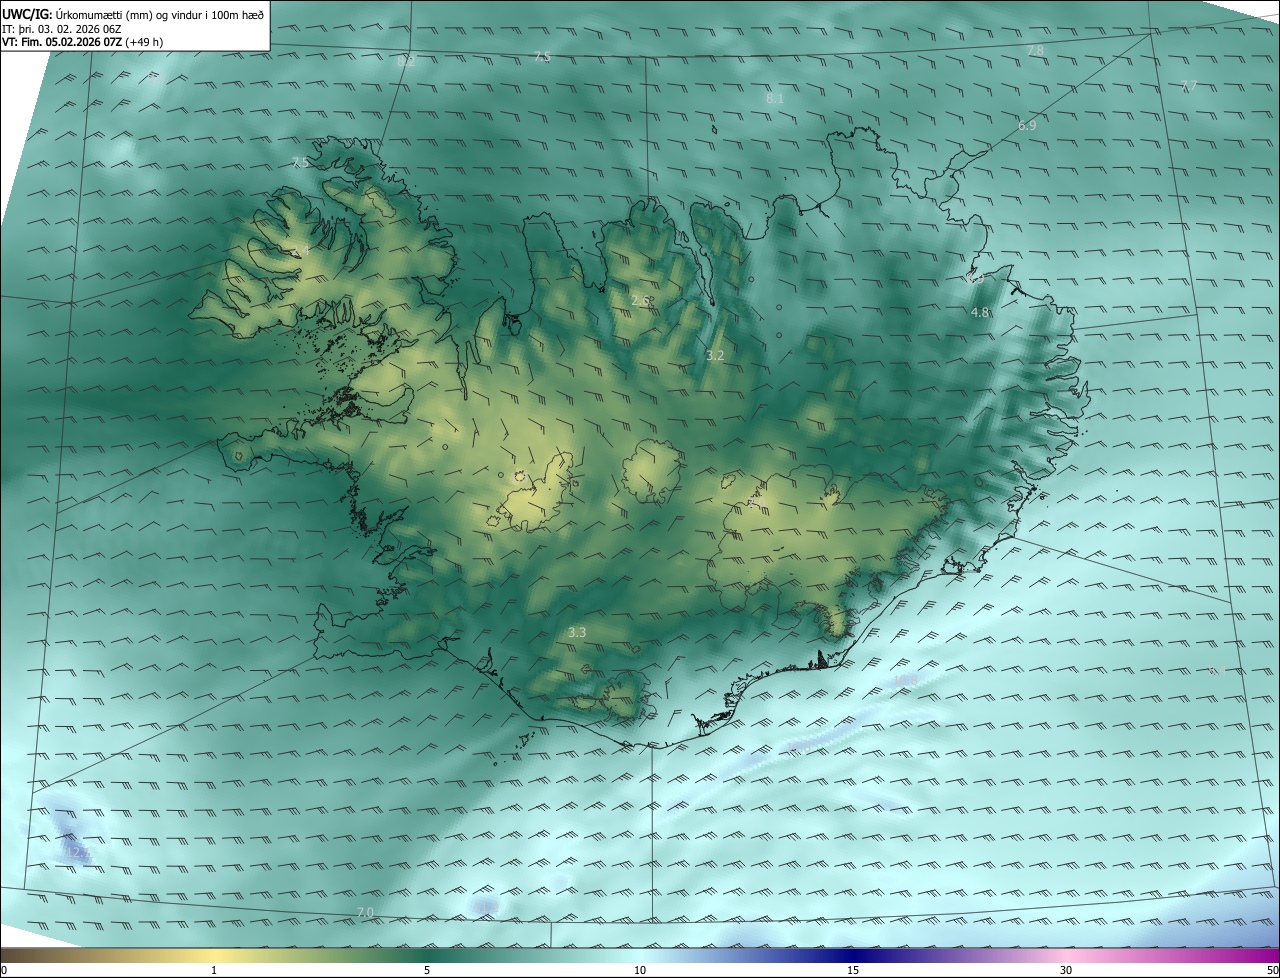Image resolution: width=1280 pixels, height=978 pixels.
Task: Click the 50 tick label on the color scale
Action: click(x=1272, y=970)
